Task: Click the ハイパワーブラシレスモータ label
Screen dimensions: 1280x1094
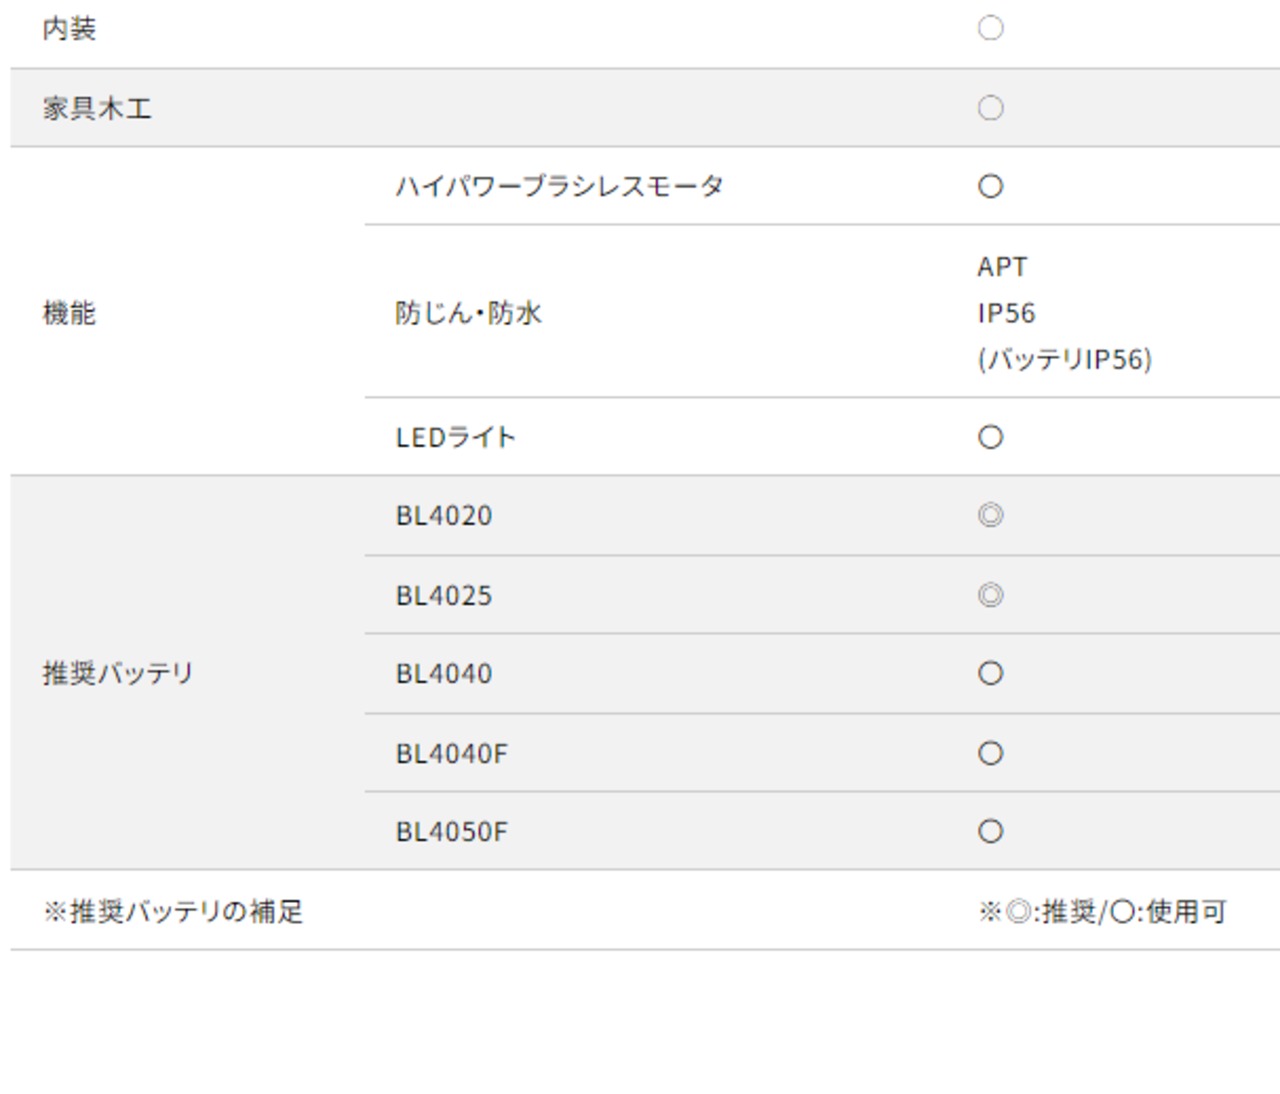Action: click(x=559, y=186)
